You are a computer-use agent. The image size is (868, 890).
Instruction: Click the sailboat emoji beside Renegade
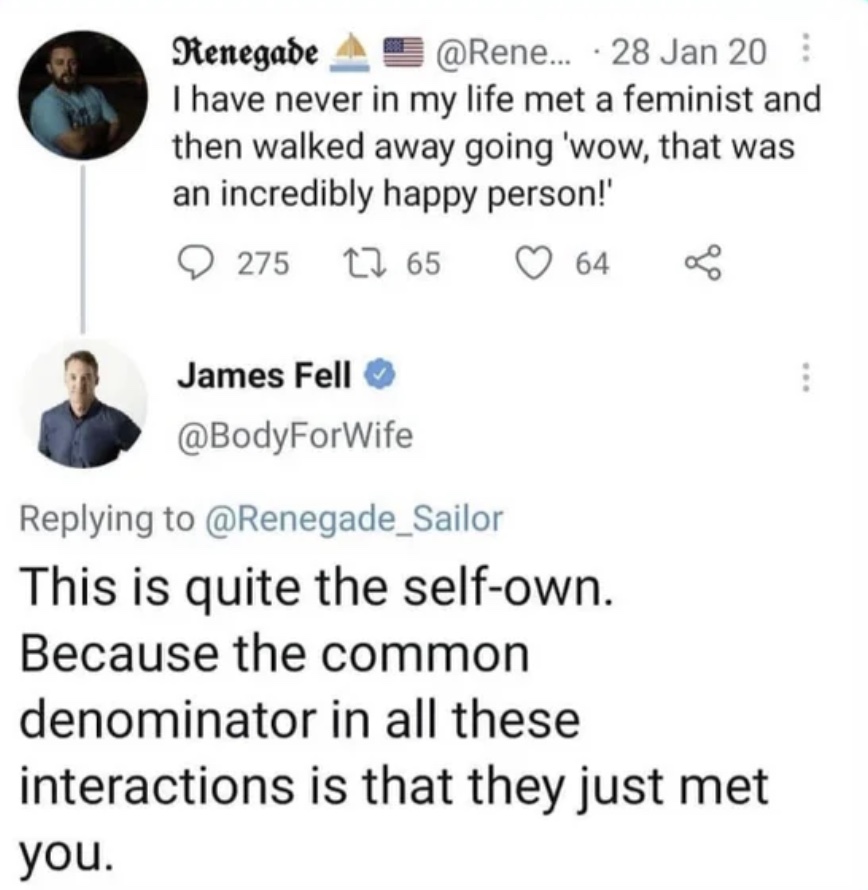350,52
